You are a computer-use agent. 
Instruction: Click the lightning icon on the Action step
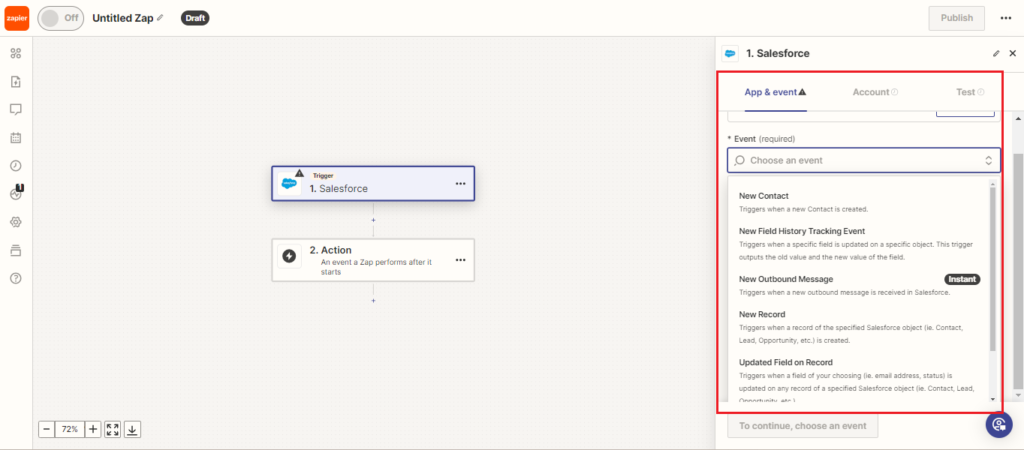[289, 257]
